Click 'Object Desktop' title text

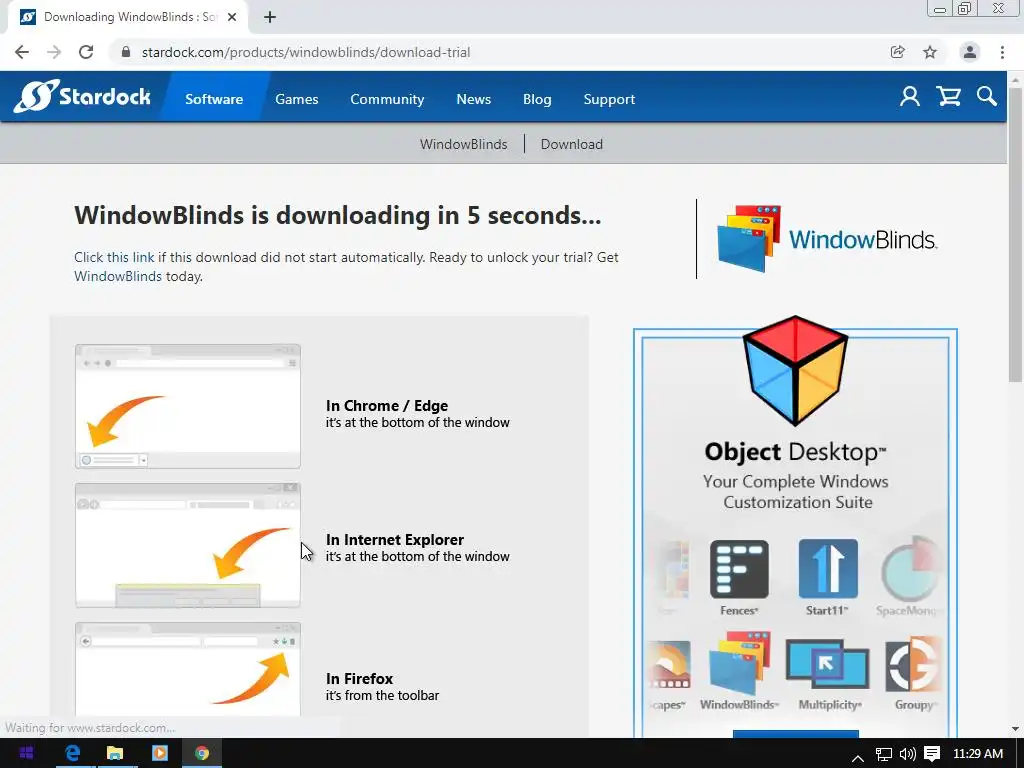[x=795, y=452]
